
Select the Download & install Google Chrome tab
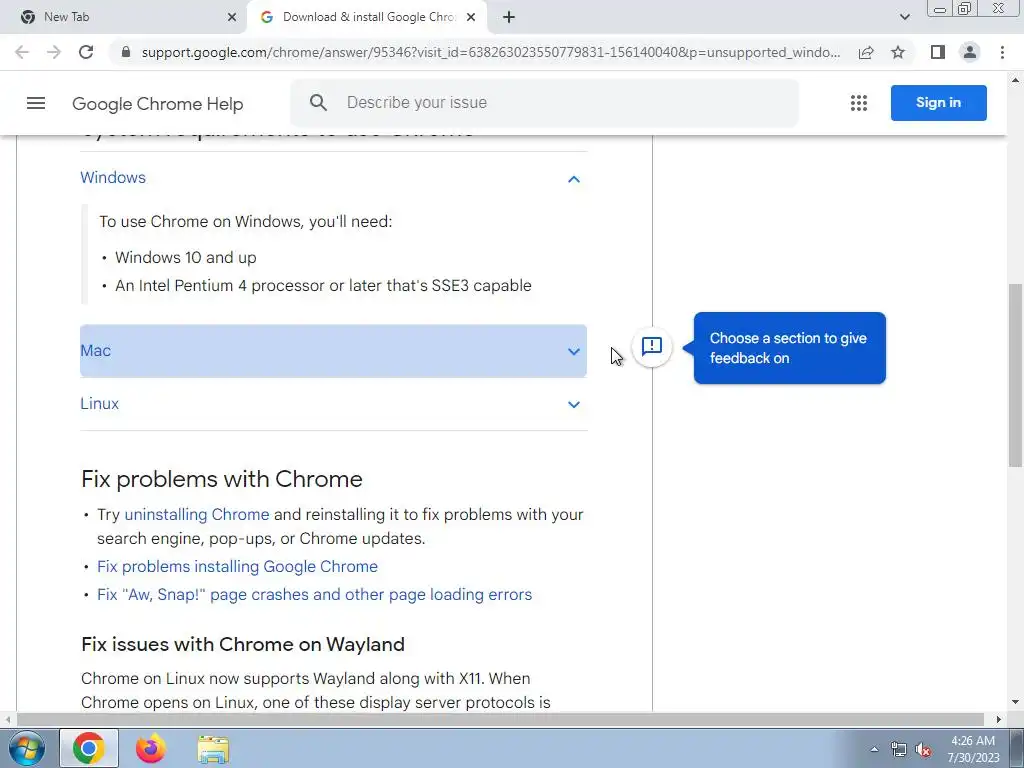[369, 17]
